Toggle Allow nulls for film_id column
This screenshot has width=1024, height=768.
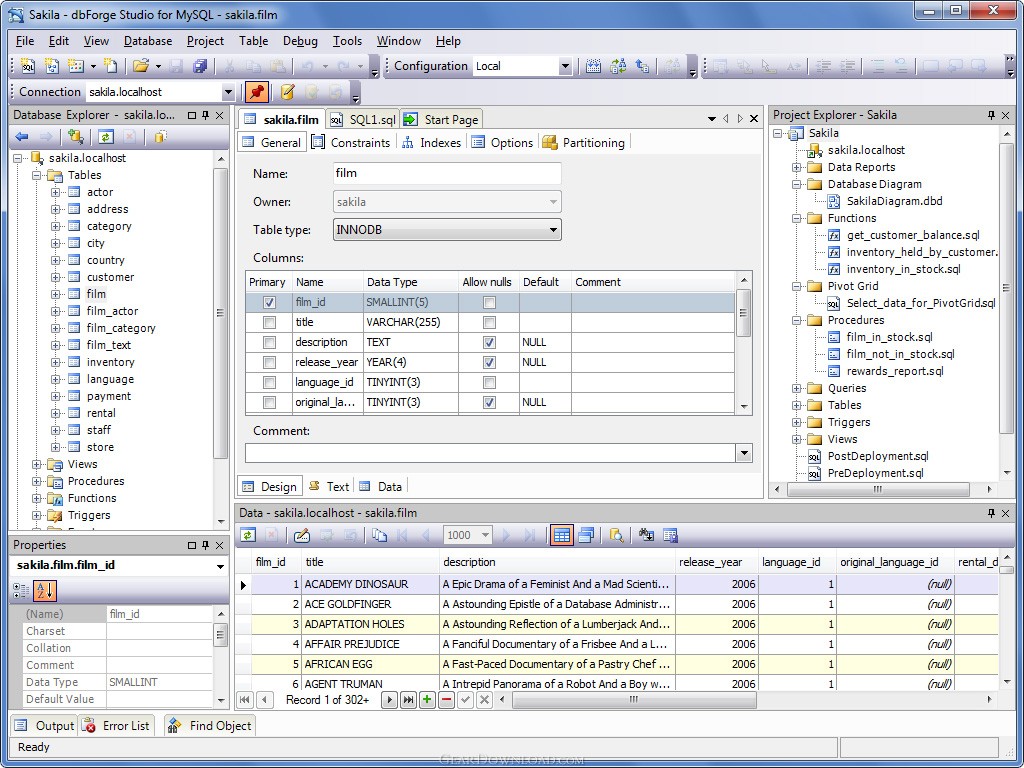click(489, 302)
